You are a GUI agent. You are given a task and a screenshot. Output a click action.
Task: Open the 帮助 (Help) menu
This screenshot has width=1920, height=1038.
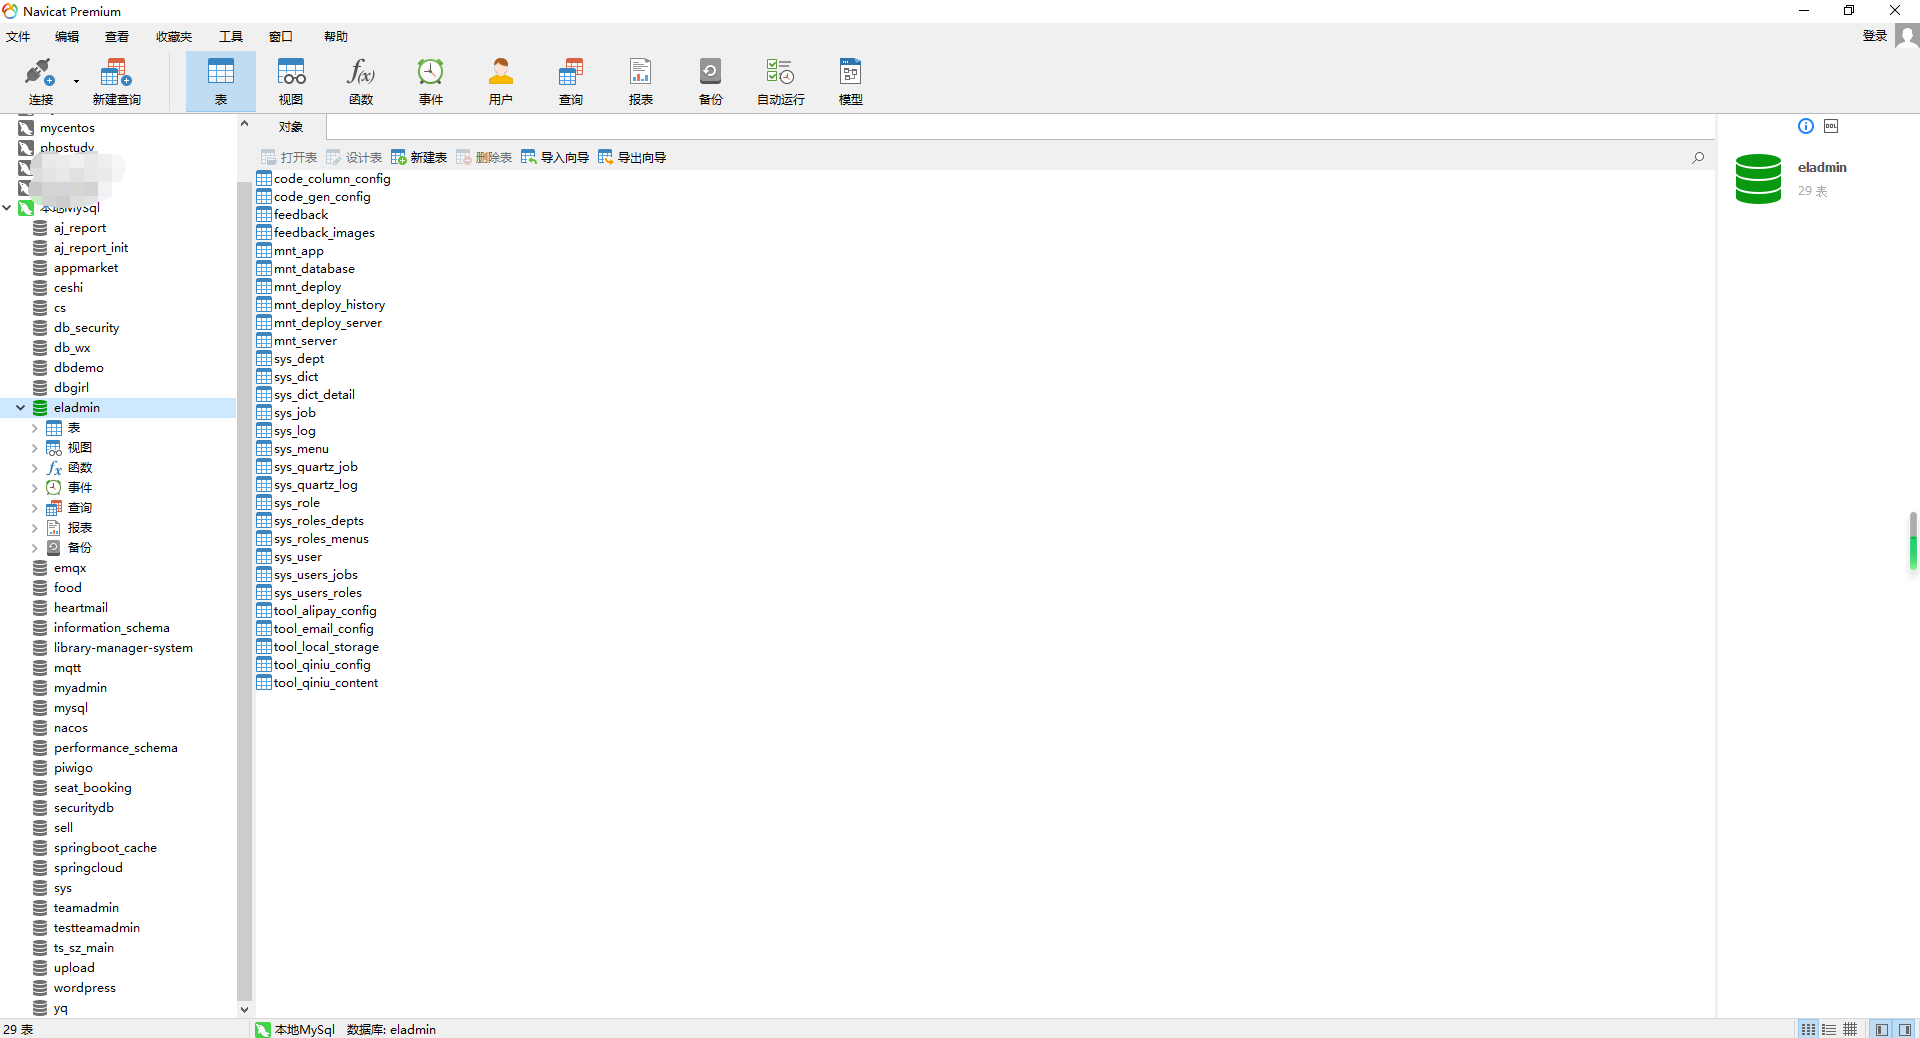[336, 37]
